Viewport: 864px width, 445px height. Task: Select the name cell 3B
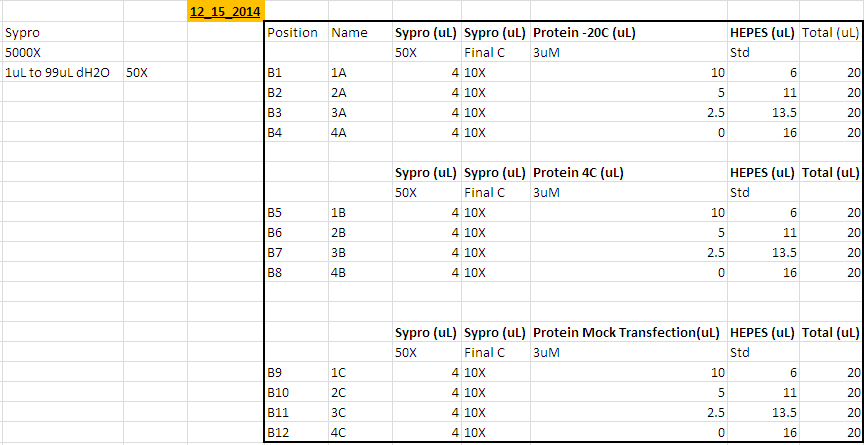tap(339, 252)
